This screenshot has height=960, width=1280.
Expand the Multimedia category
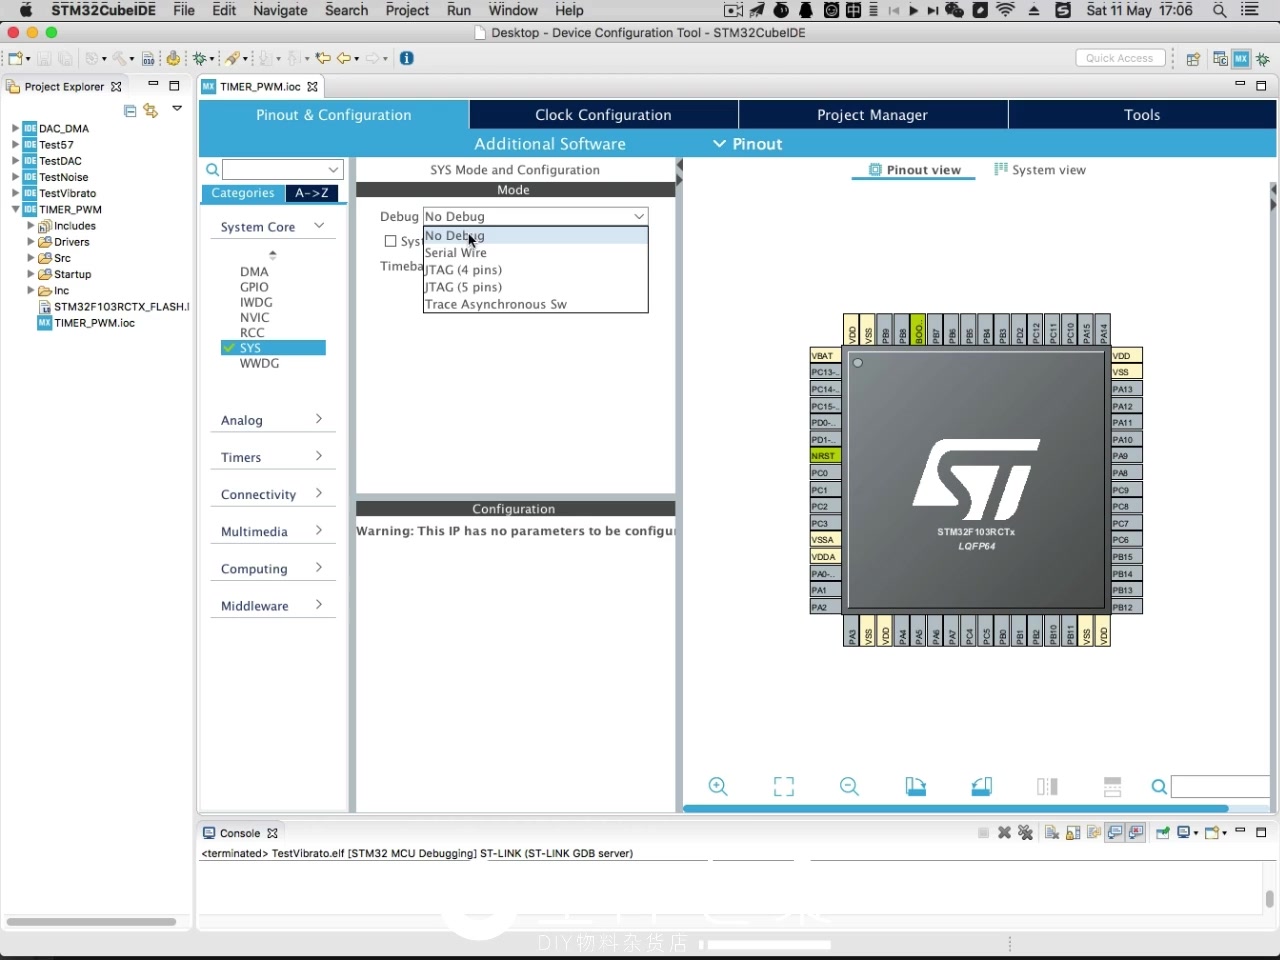[272, 531]
